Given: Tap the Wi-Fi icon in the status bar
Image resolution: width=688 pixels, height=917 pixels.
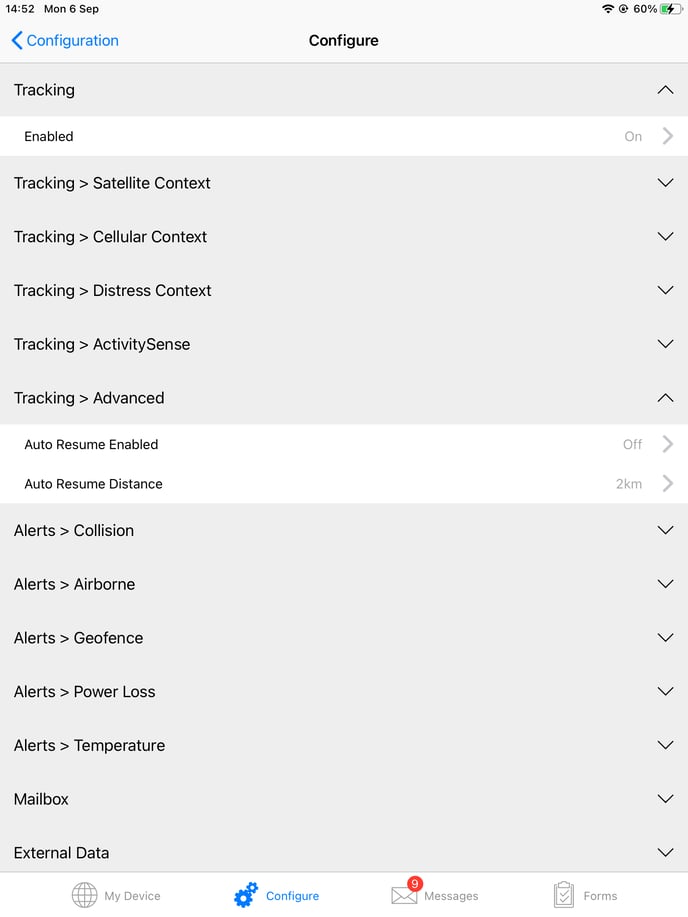Looking at the screenshot, I should tap(608, 9).
